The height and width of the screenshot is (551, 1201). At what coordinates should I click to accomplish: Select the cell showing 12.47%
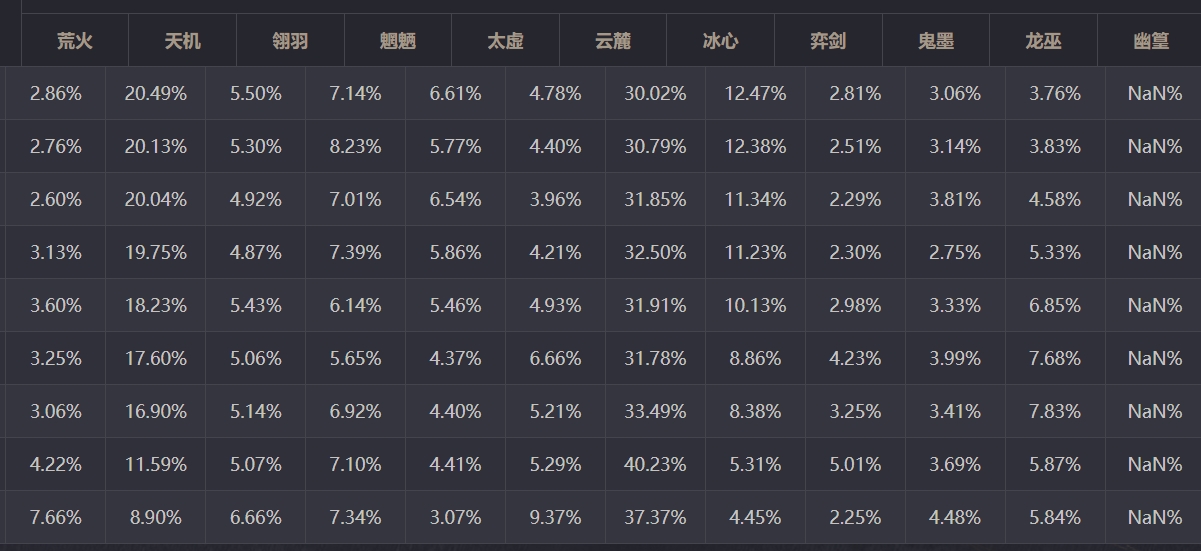coord(756,93)
